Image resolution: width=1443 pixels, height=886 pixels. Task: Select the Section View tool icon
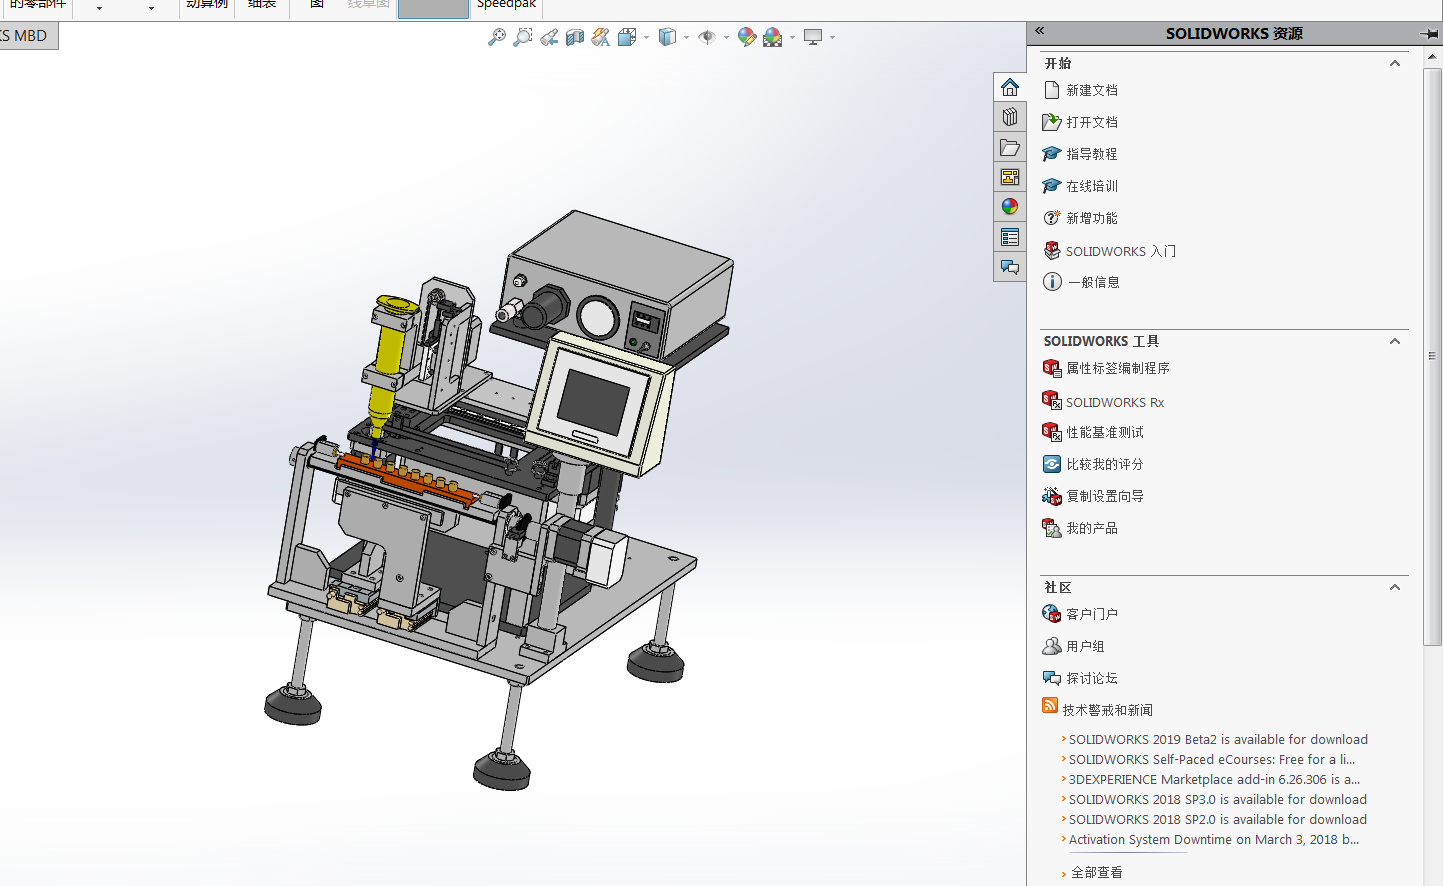pyautogui.click(x=574, y=38)
